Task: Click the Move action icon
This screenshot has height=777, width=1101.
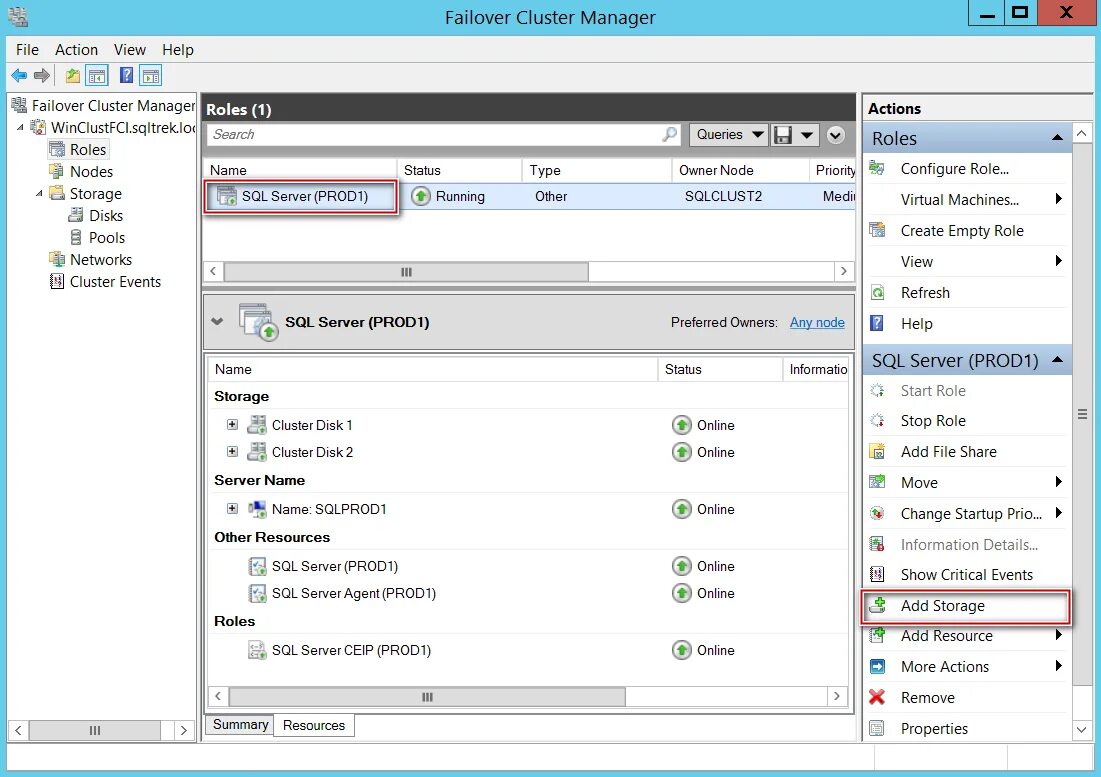Action: point(877,482)
